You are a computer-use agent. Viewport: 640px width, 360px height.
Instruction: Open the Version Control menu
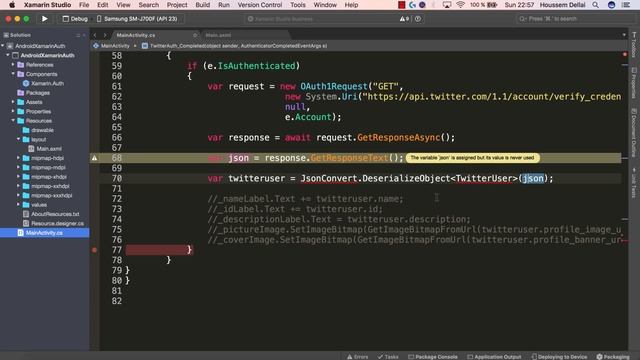[260, 5]
